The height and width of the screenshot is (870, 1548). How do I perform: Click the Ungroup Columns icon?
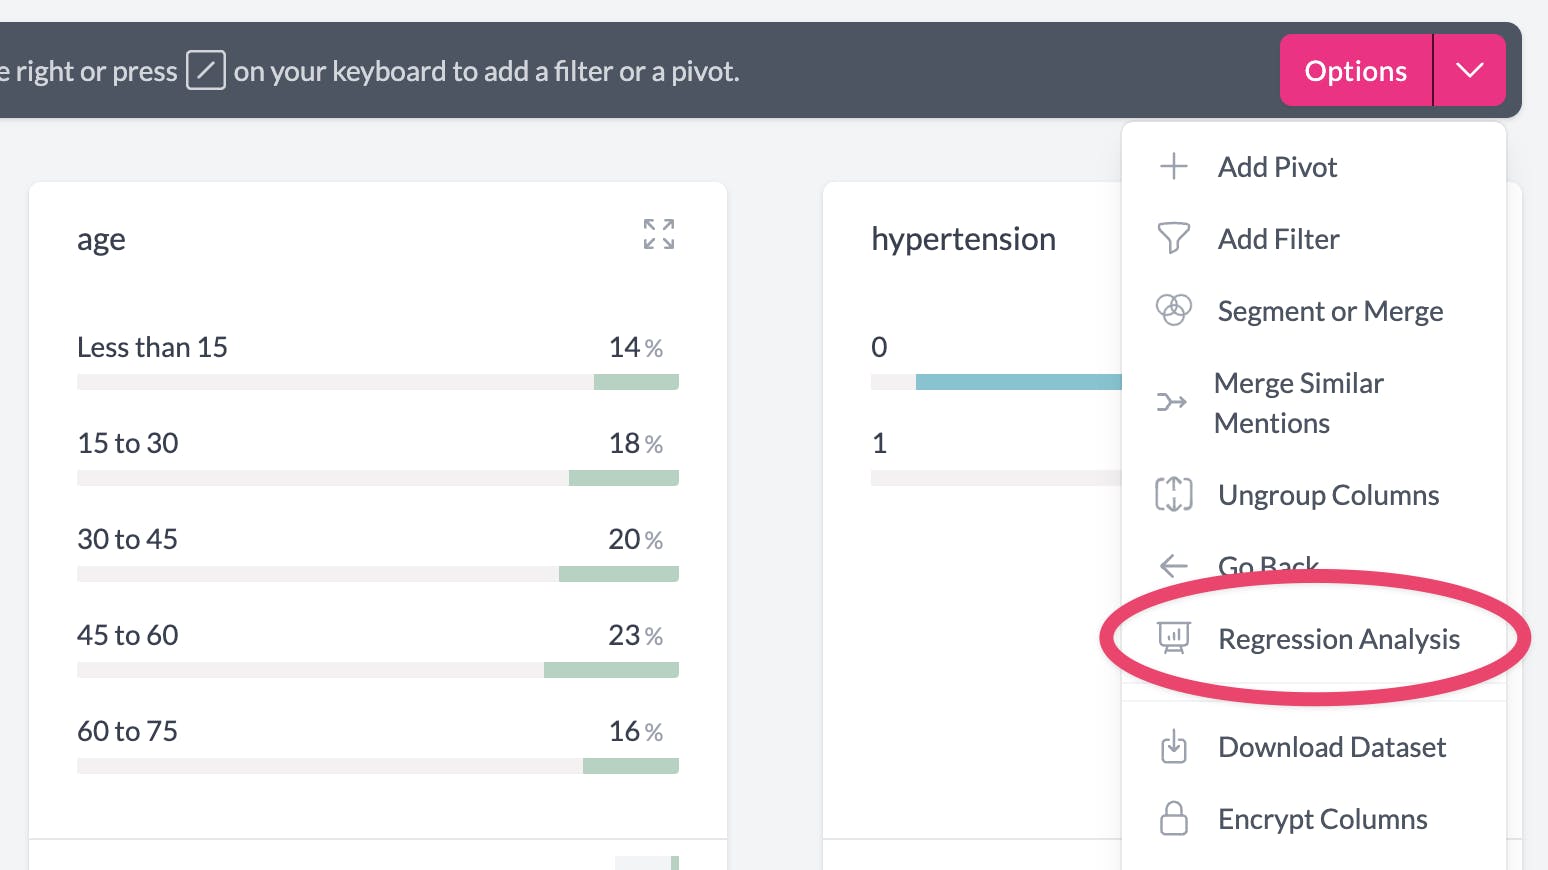(x=1173, y=495)
